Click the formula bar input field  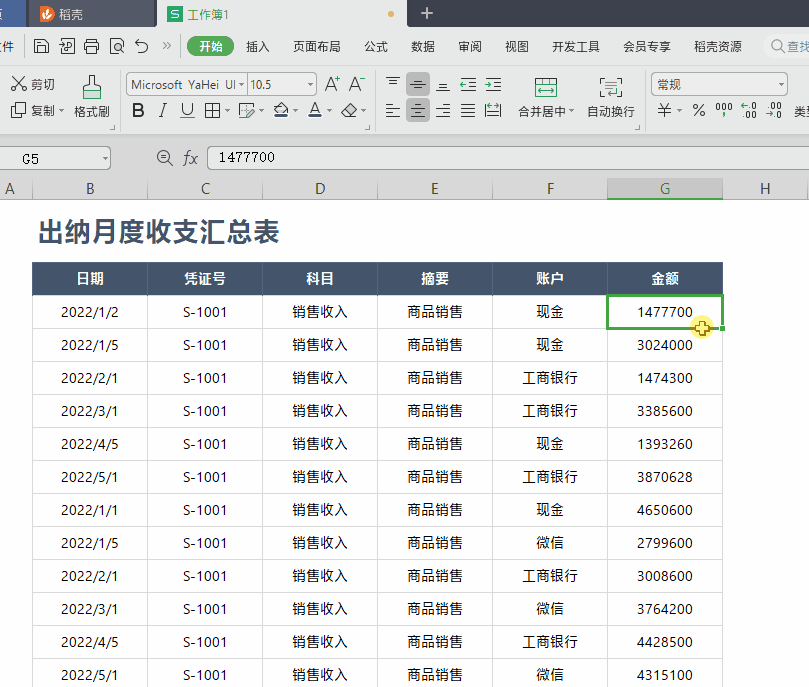(x=500, y=158)
